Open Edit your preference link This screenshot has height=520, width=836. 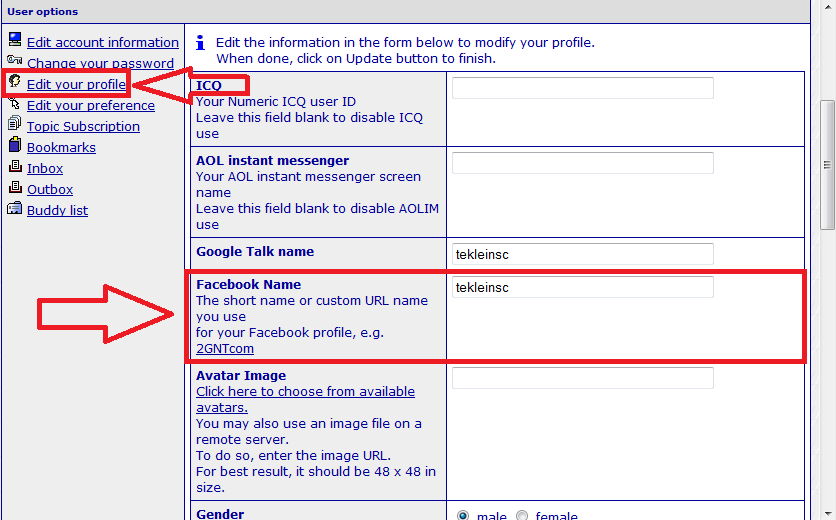click(x=91, y=106)
